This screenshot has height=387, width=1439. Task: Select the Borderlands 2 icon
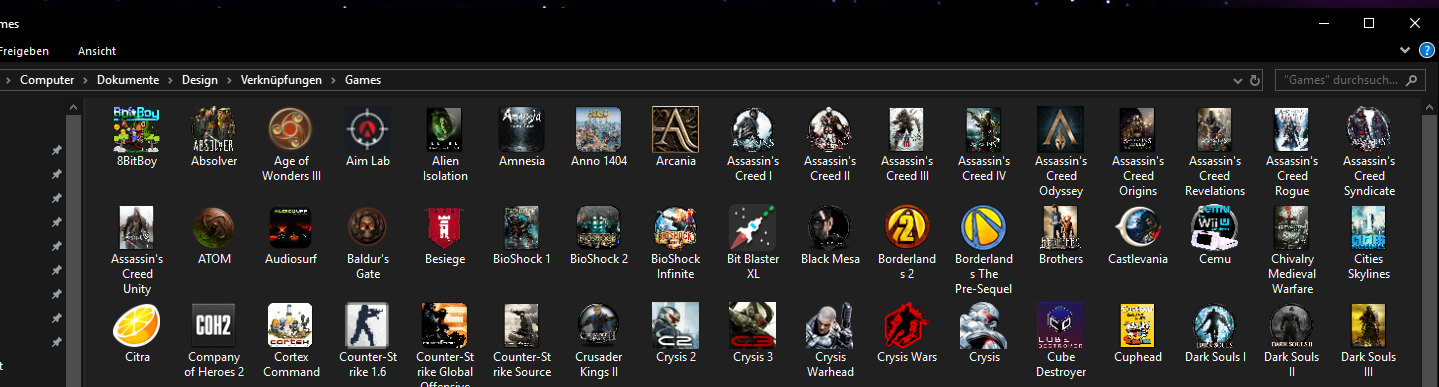pos(907,228)
